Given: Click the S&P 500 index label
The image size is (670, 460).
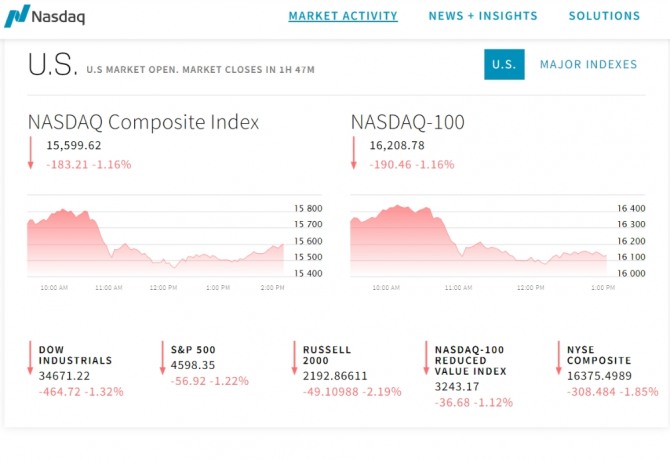Looking at the screenshot, I should pos(193,349).
